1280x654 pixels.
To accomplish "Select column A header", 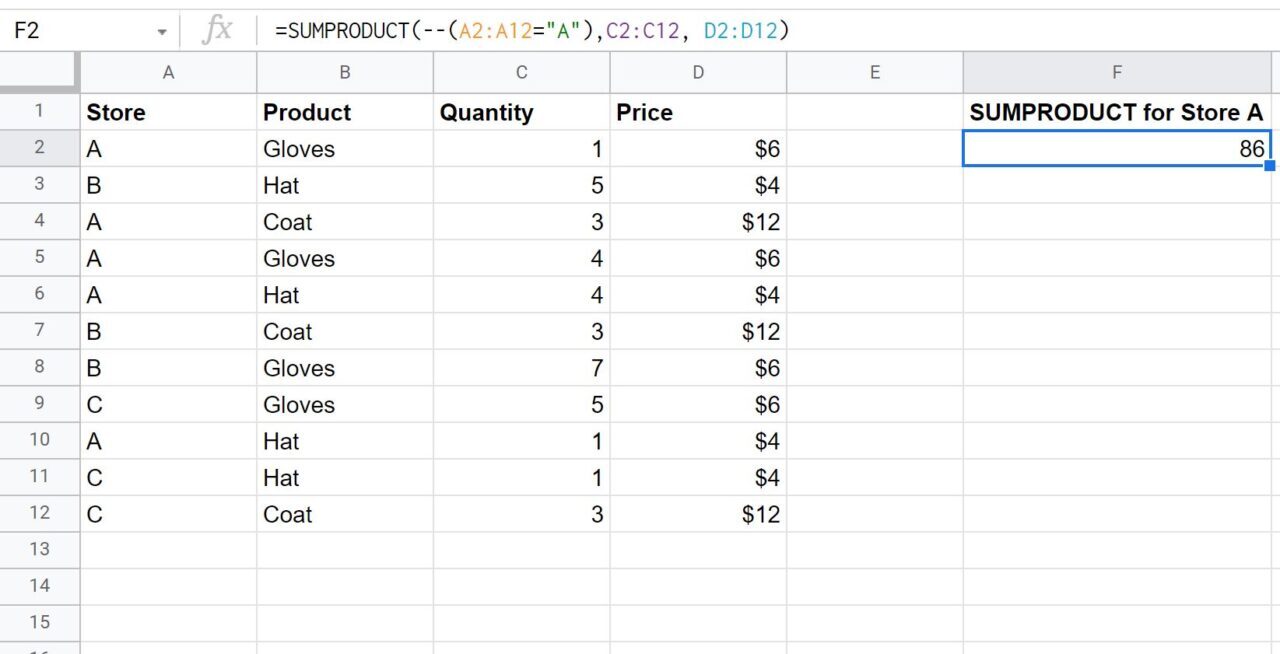I will 168,72.
